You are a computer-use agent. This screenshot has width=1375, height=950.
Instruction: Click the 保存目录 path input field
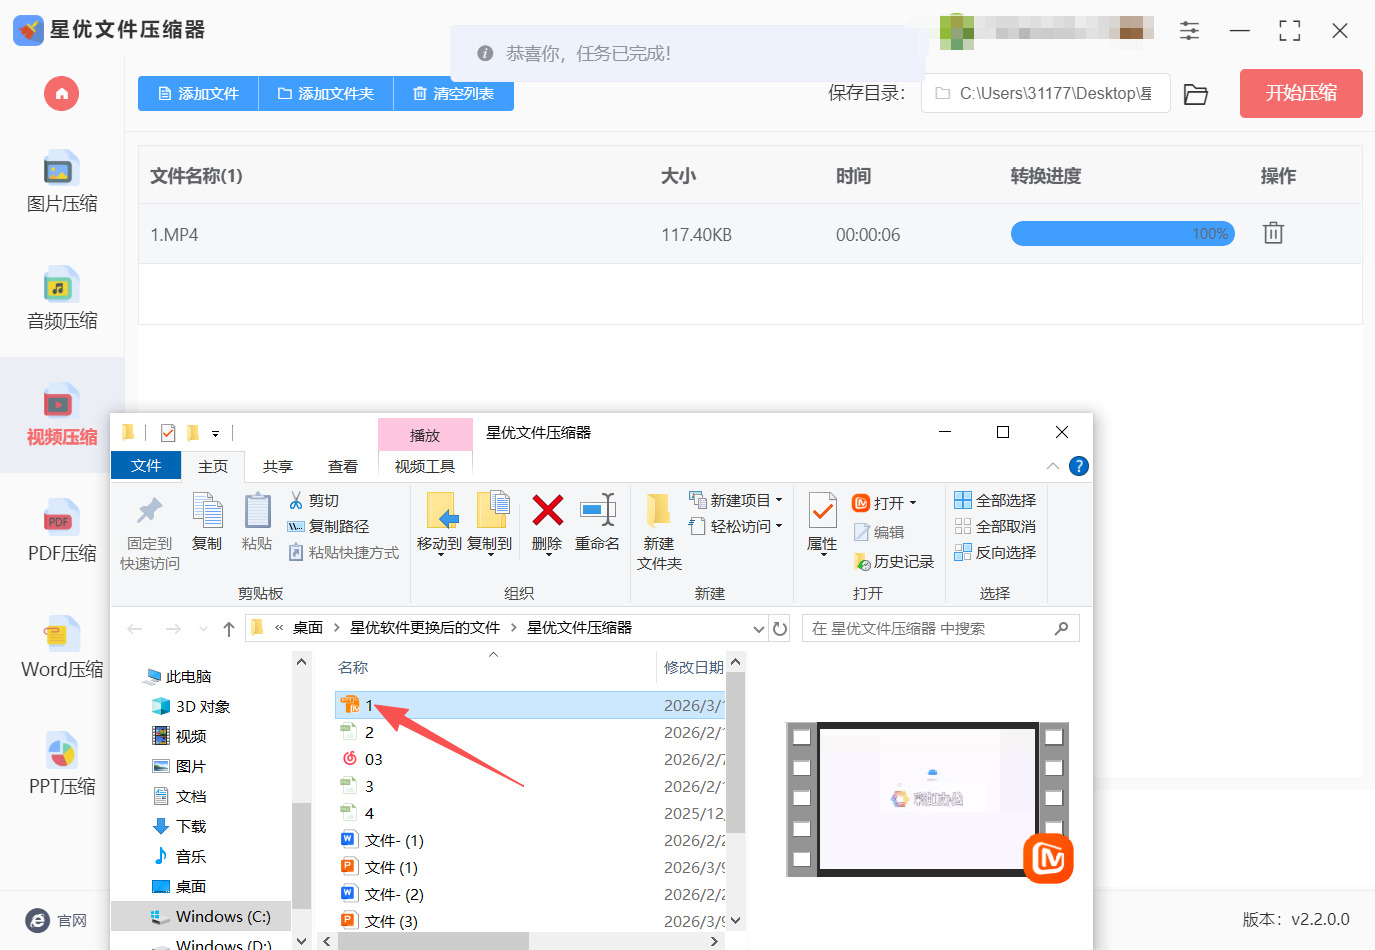[1046, 93]
